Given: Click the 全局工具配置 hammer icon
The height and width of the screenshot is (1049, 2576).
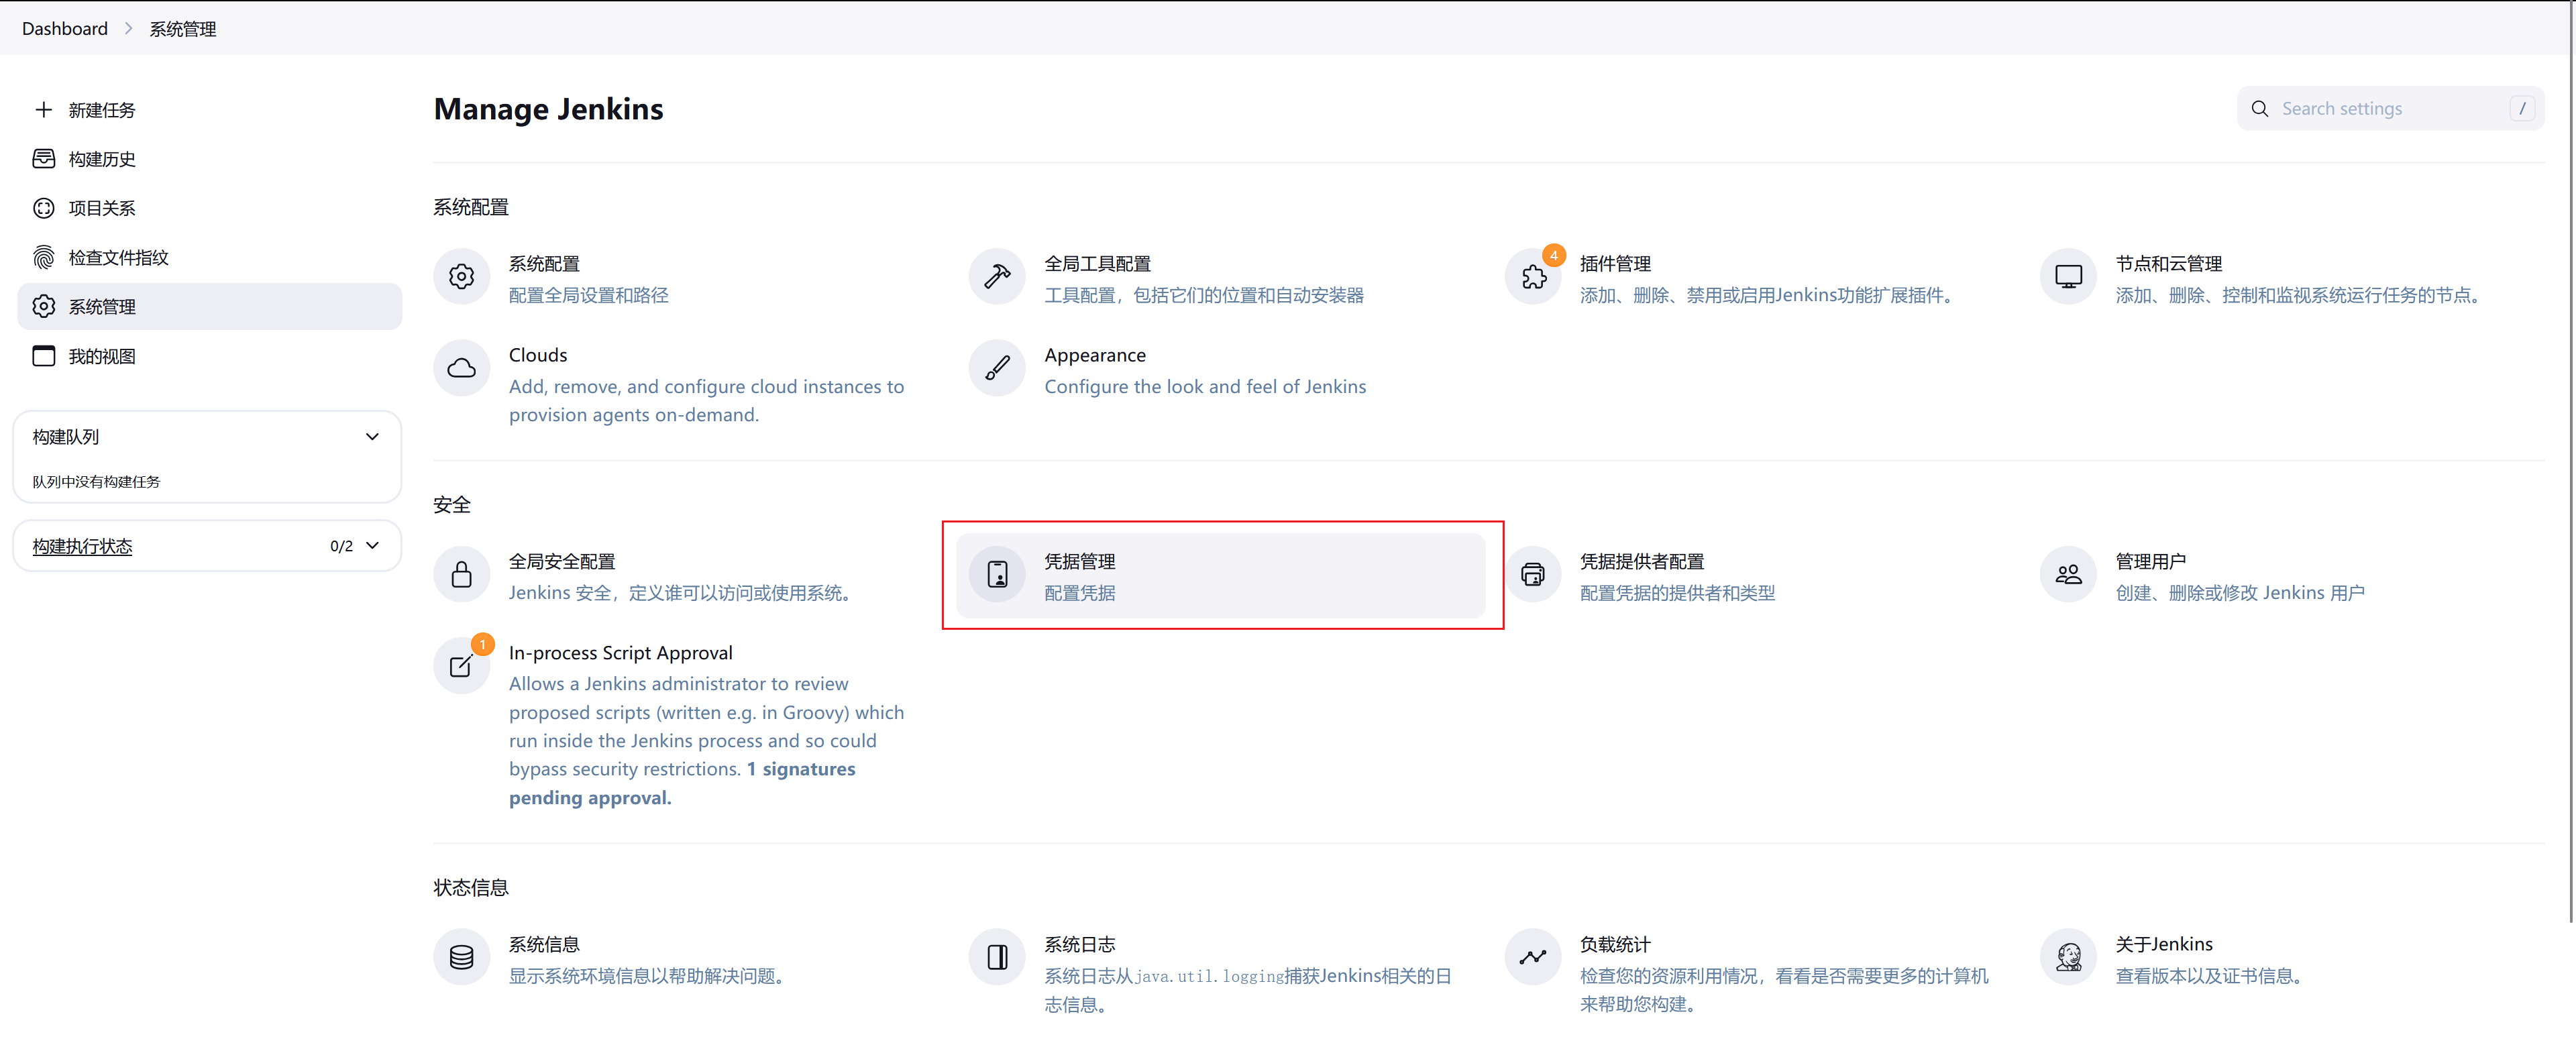Looking at the screenshot, I should (x=996, y=276).
